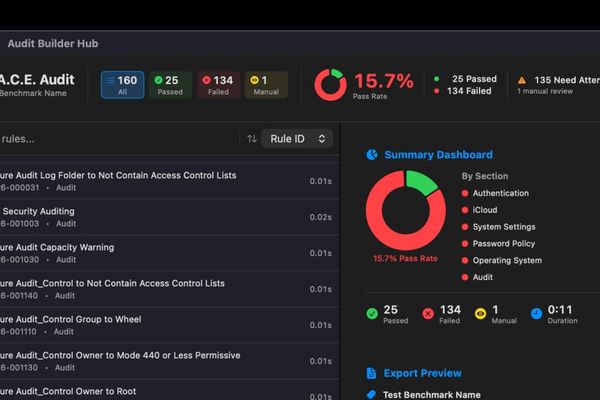Click the Summary Dashboard heading
This screenshot has height=400, width=600.
pyautogui.click(x=439, y=155)
